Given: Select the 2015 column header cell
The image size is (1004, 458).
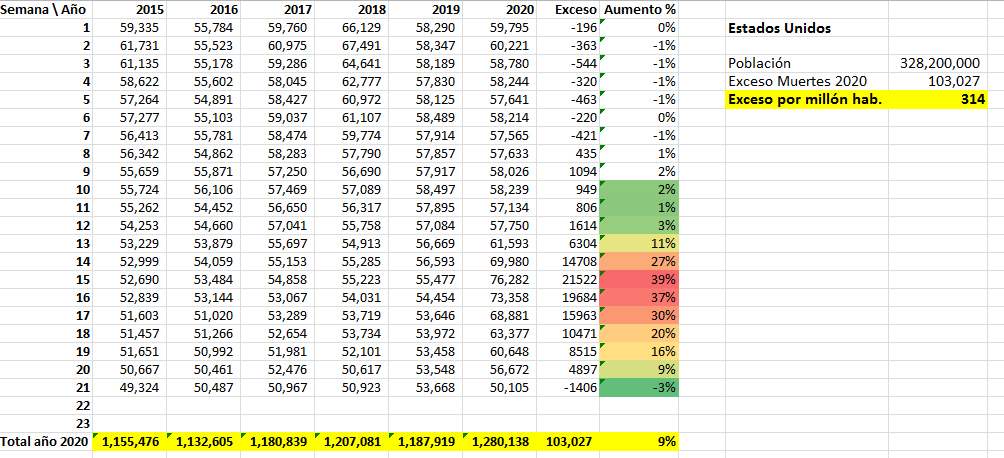Looking at the screenshot, I should pos(129,10).
